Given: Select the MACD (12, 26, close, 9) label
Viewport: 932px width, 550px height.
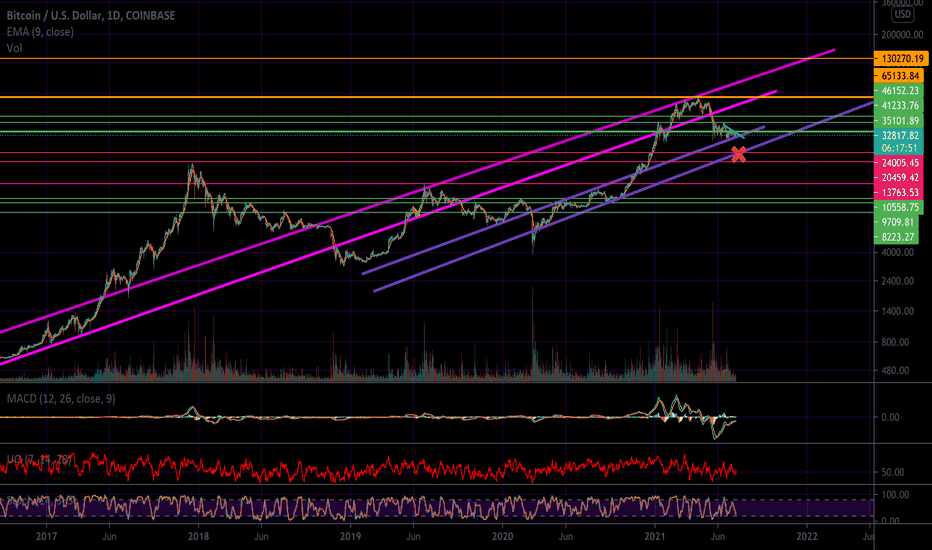Looking at the screenshot, I should (x=61, y=398).
